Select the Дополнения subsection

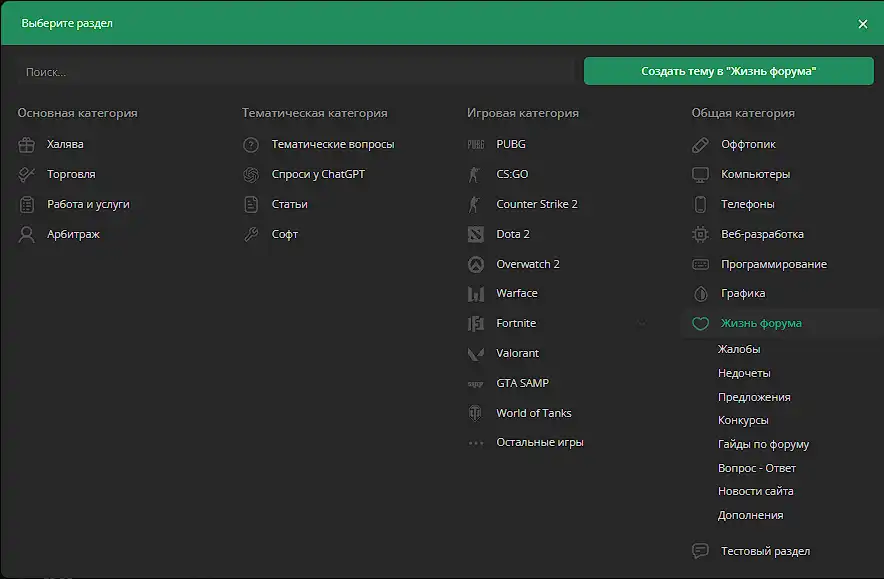750,516
